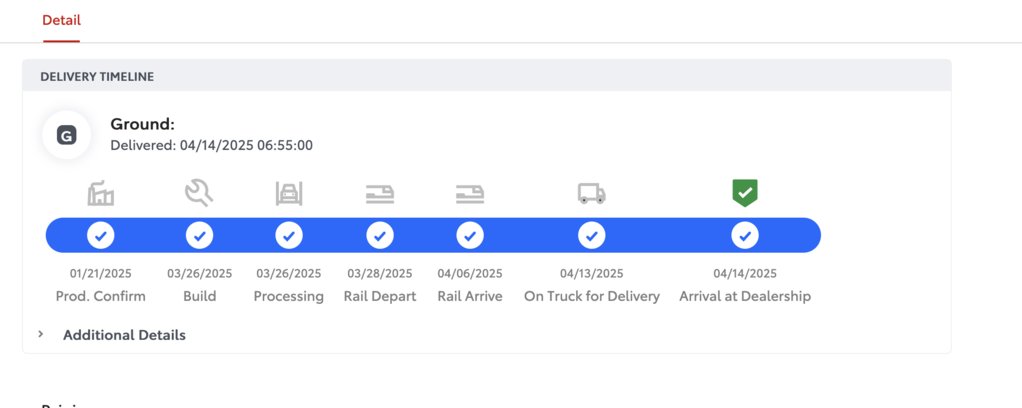Select the car Processing icon

point(289,194)
